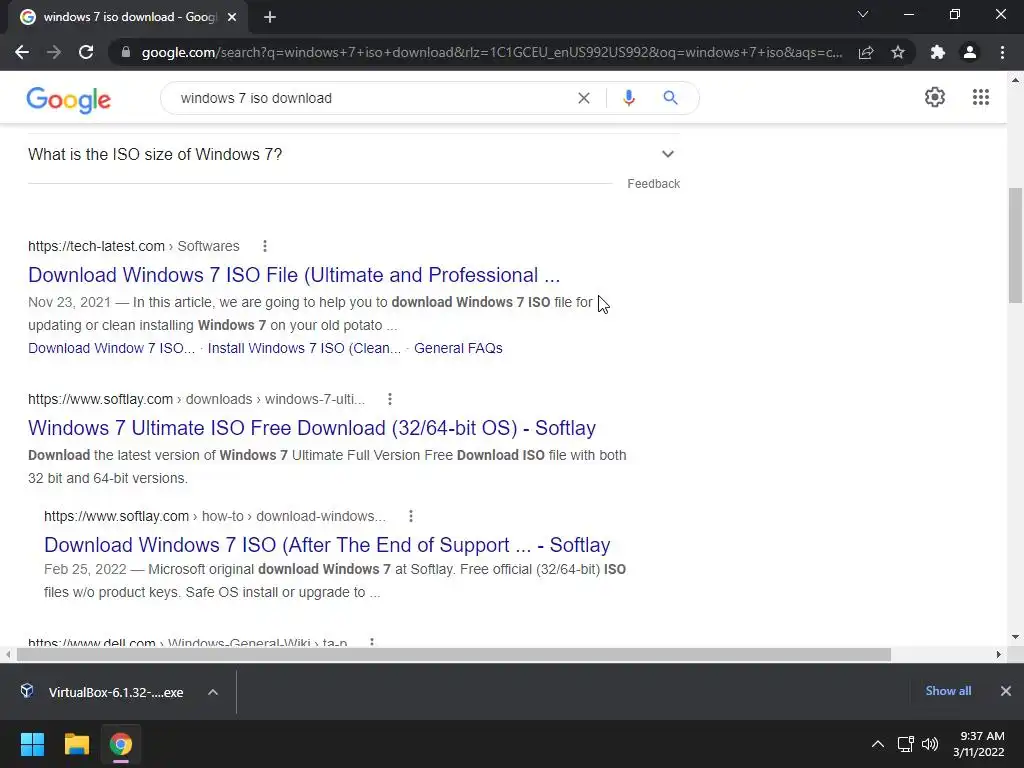Bookmark this page with star icon
Screen dimensions: 1024x768
coord(898,52)
